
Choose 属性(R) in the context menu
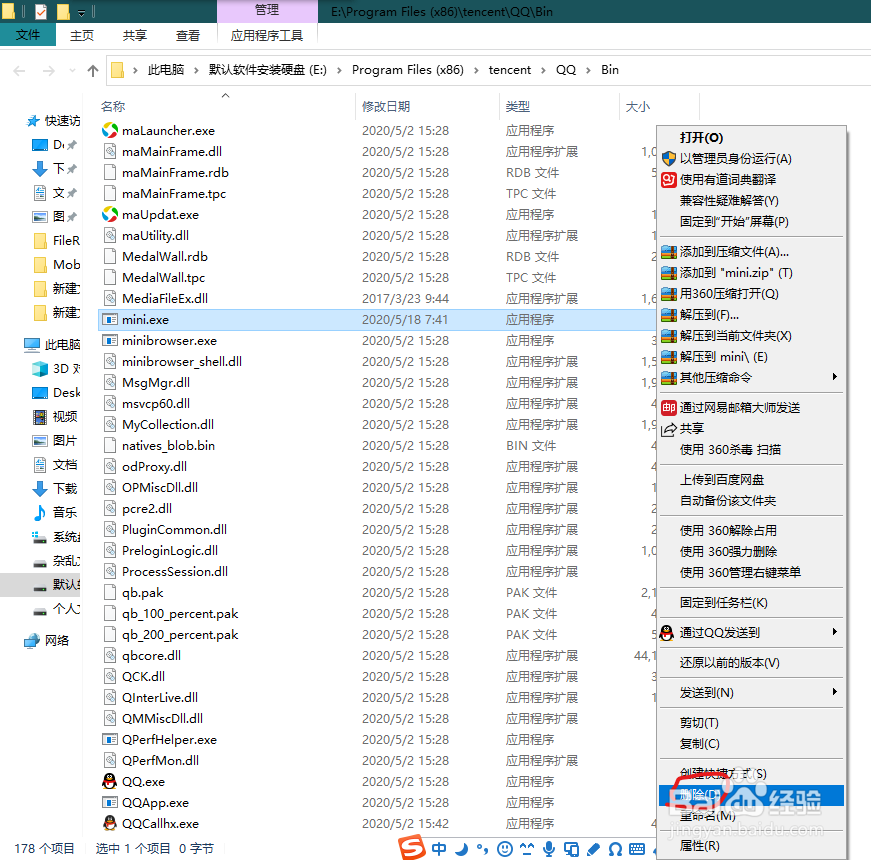752,846
